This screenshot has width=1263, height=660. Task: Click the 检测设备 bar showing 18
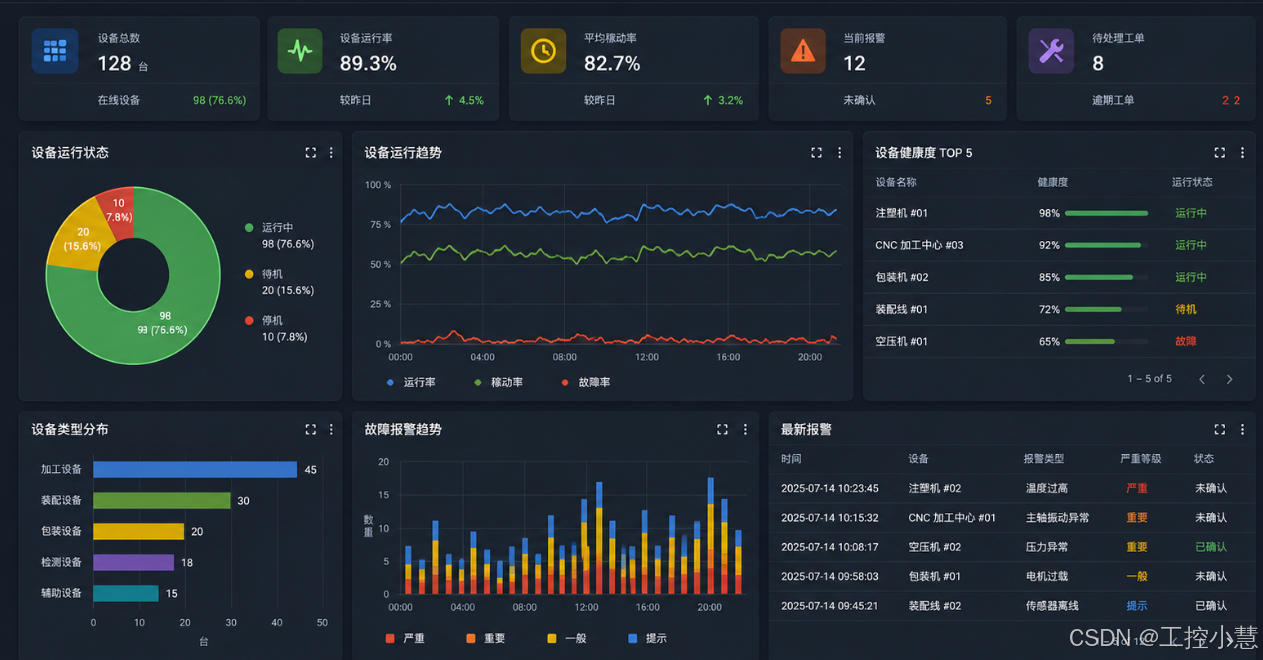coord(133,562)
